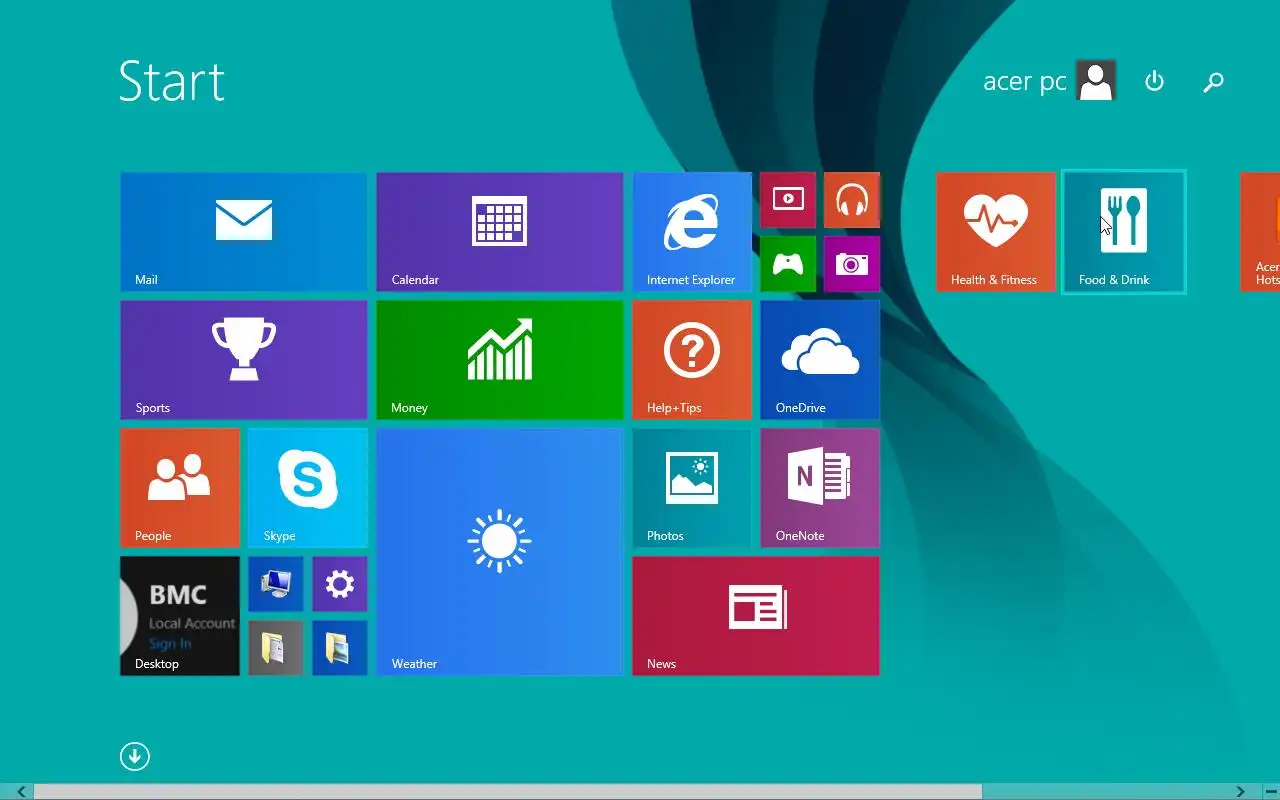
Task: Launch the Photos app tile
Action: point(692,488)
